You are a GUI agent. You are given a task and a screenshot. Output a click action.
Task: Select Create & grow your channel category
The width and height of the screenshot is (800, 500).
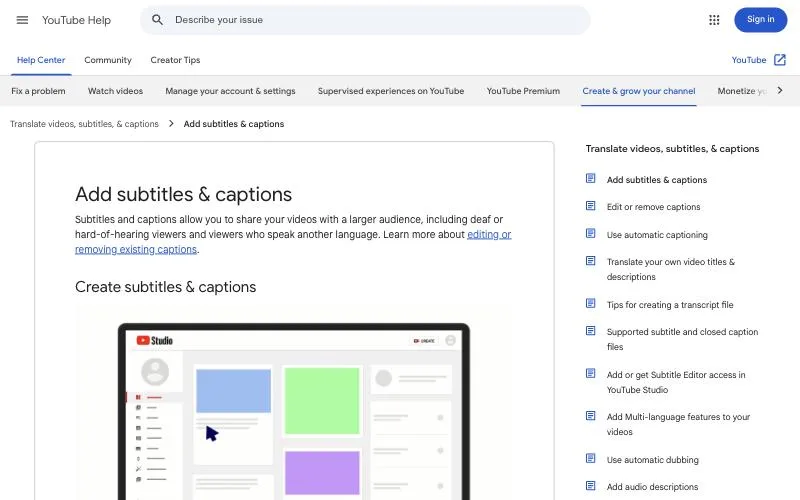(x=639, y=91)
